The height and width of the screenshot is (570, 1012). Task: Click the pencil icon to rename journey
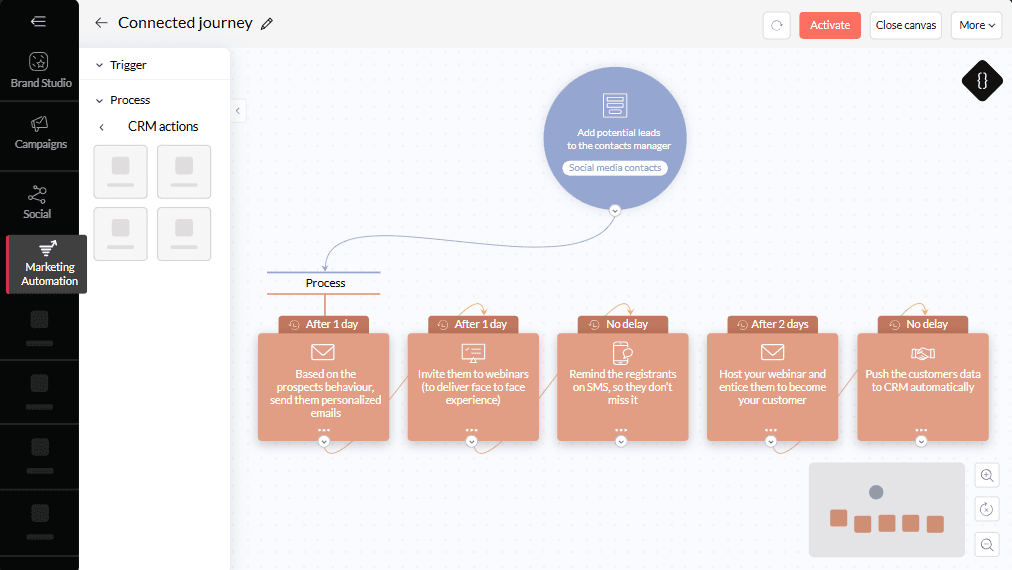pyautogui.click(x=267, y=24)
